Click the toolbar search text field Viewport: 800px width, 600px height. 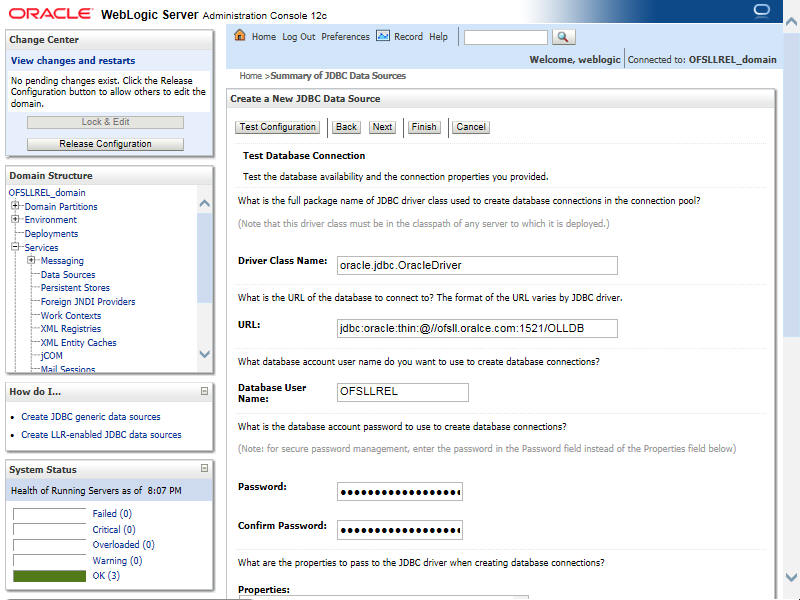coord(506,37)
